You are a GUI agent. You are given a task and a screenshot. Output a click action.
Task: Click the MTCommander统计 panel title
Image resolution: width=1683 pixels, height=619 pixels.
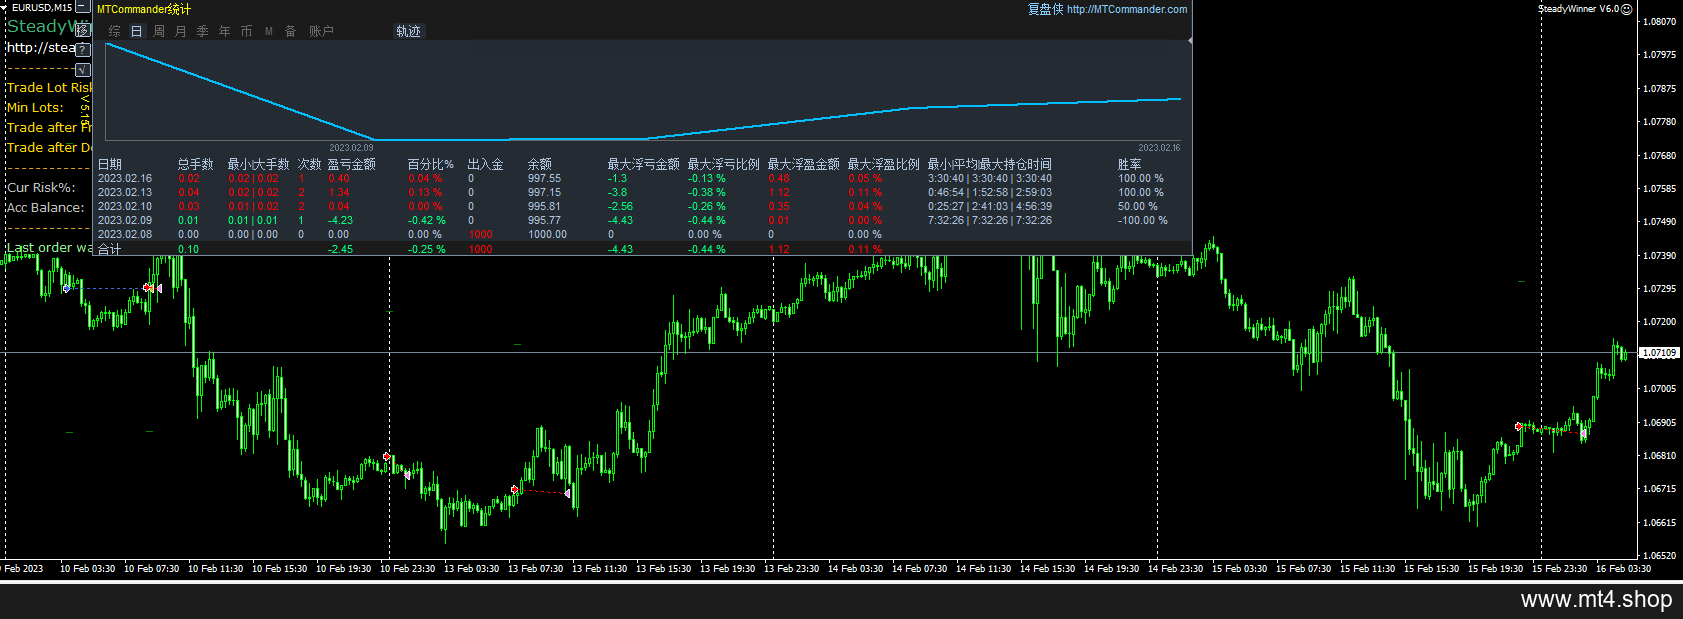(144, 9)
